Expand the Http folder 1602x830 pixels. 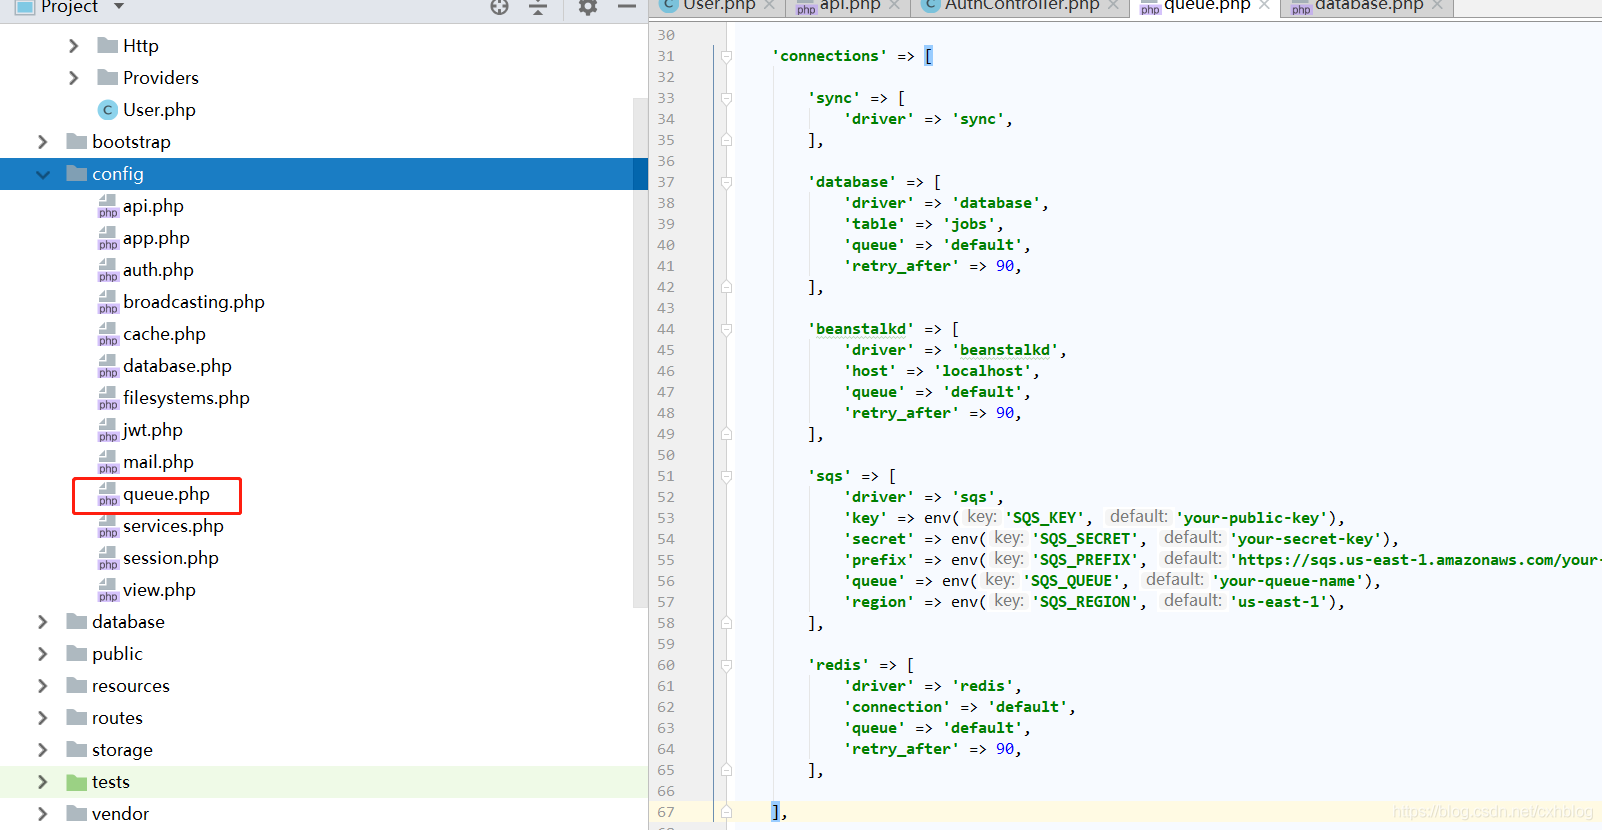[74, 46]
